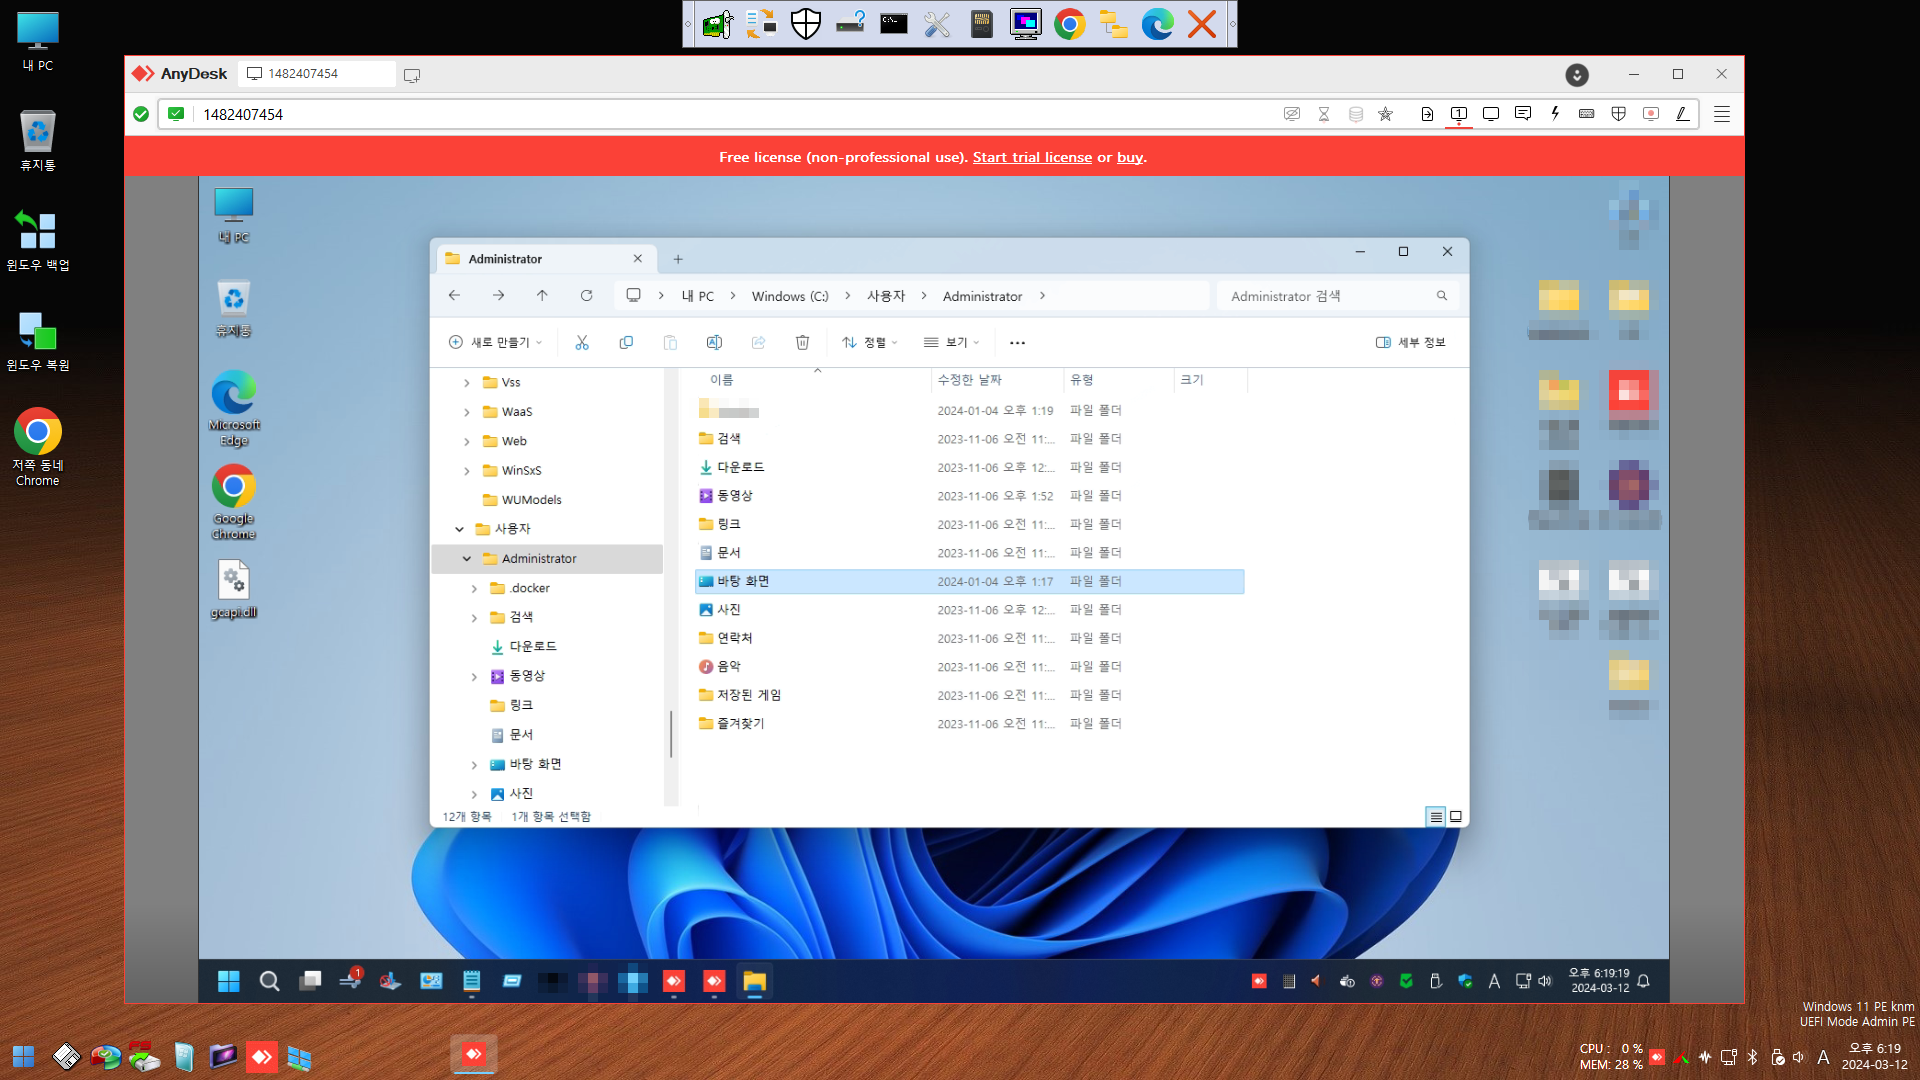Click Start trial license link
Viewport: 1920px width, 1080px height.
coord(1032,157)
